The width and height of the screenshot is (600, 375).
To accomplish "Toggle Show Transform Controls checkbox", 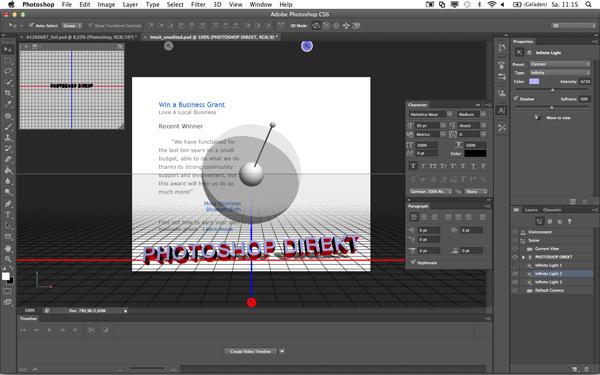I will point(91,25).
